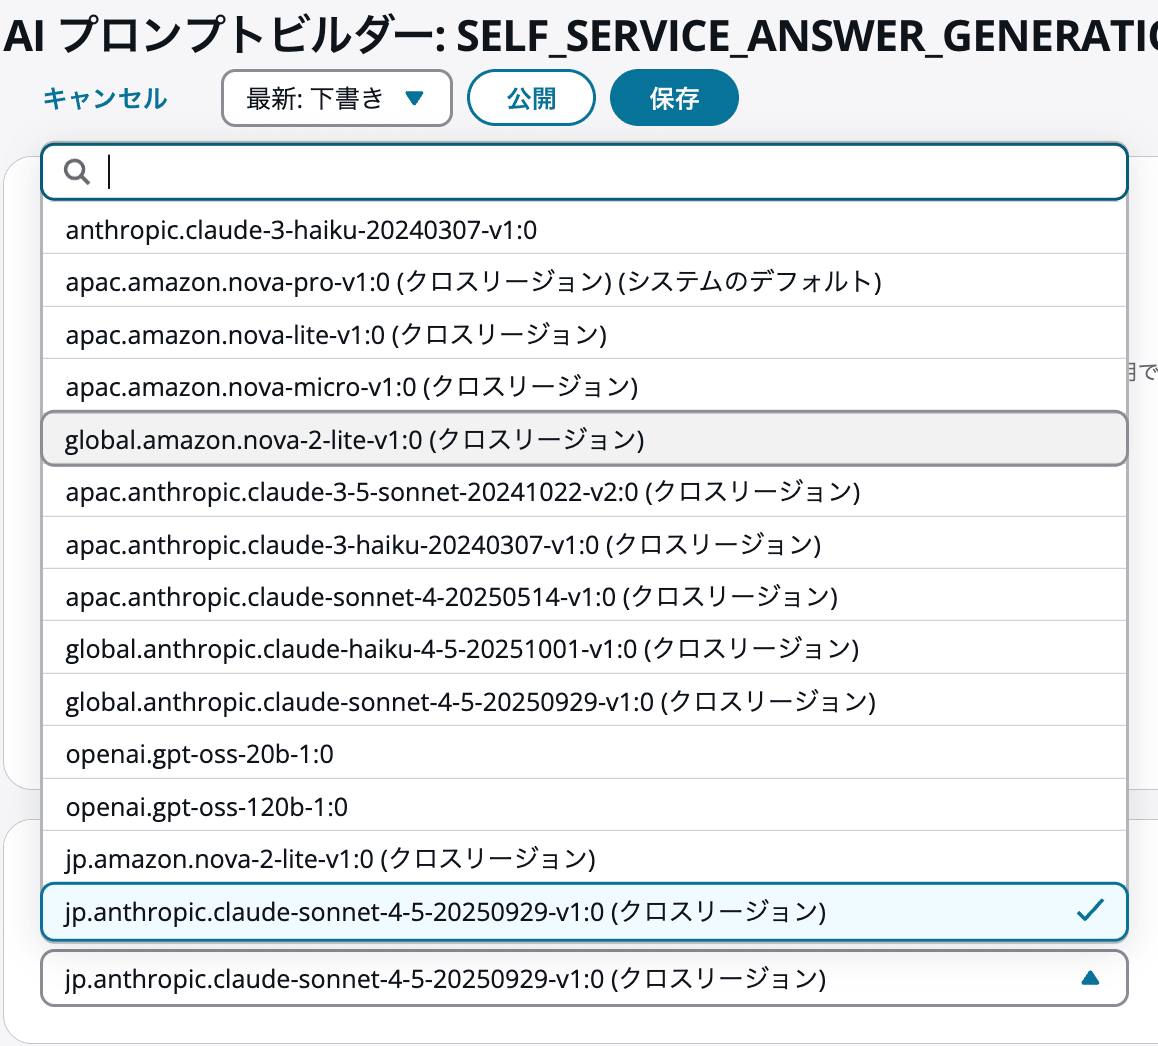Image resolution: width=1158 pixels, height=1046 pixels.
Task: Click the upward triangle to close model list
Action: click(1092, 977)
